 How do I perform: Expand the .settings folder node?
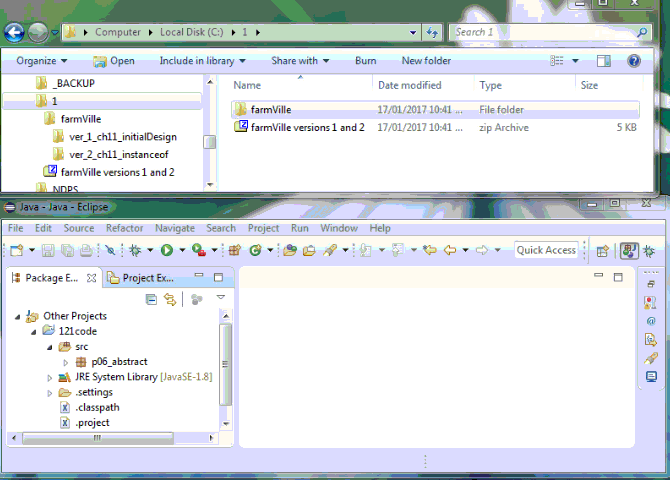50,393
